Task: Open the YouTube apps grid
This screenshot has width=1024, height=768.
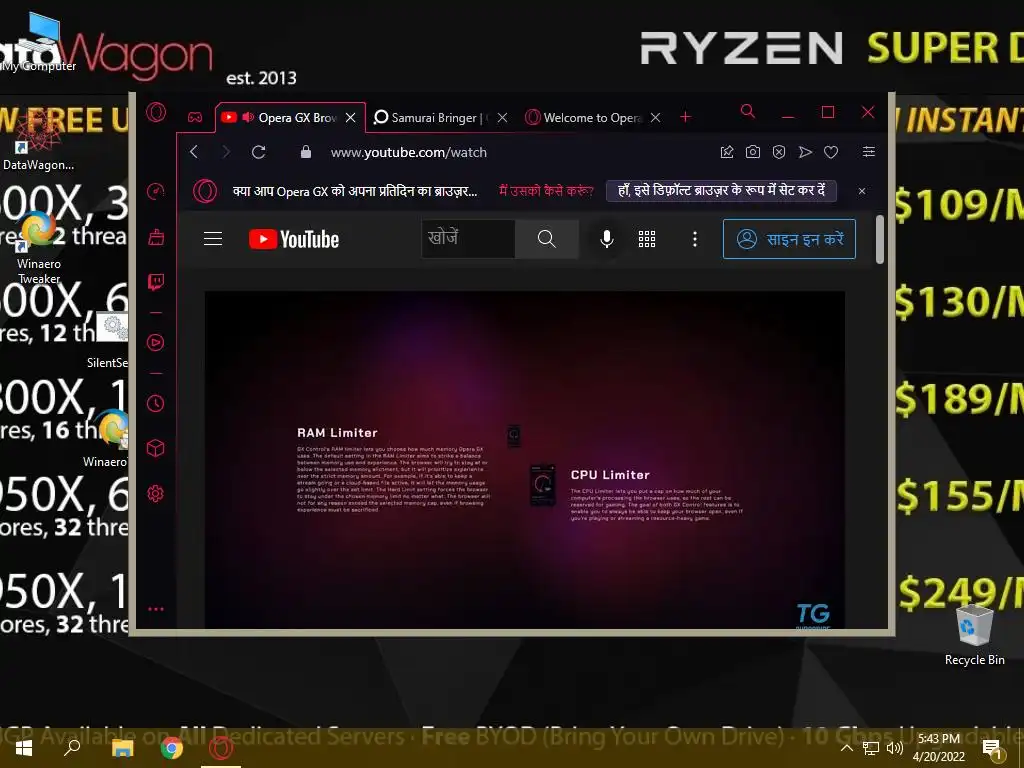Action: [647, 239]
